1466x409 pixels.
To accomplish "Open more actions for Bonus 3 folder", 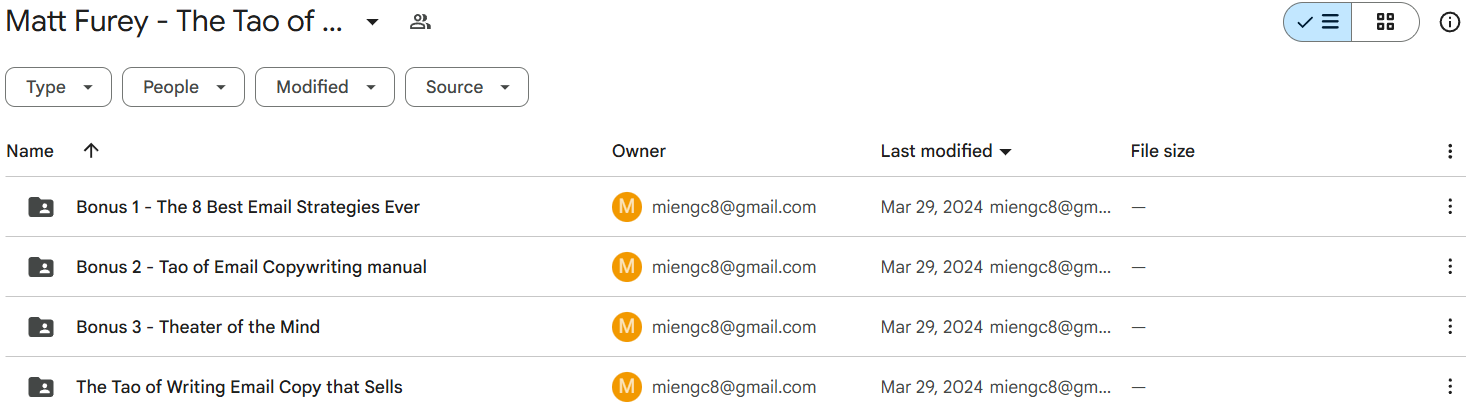I will point(1450,327).
